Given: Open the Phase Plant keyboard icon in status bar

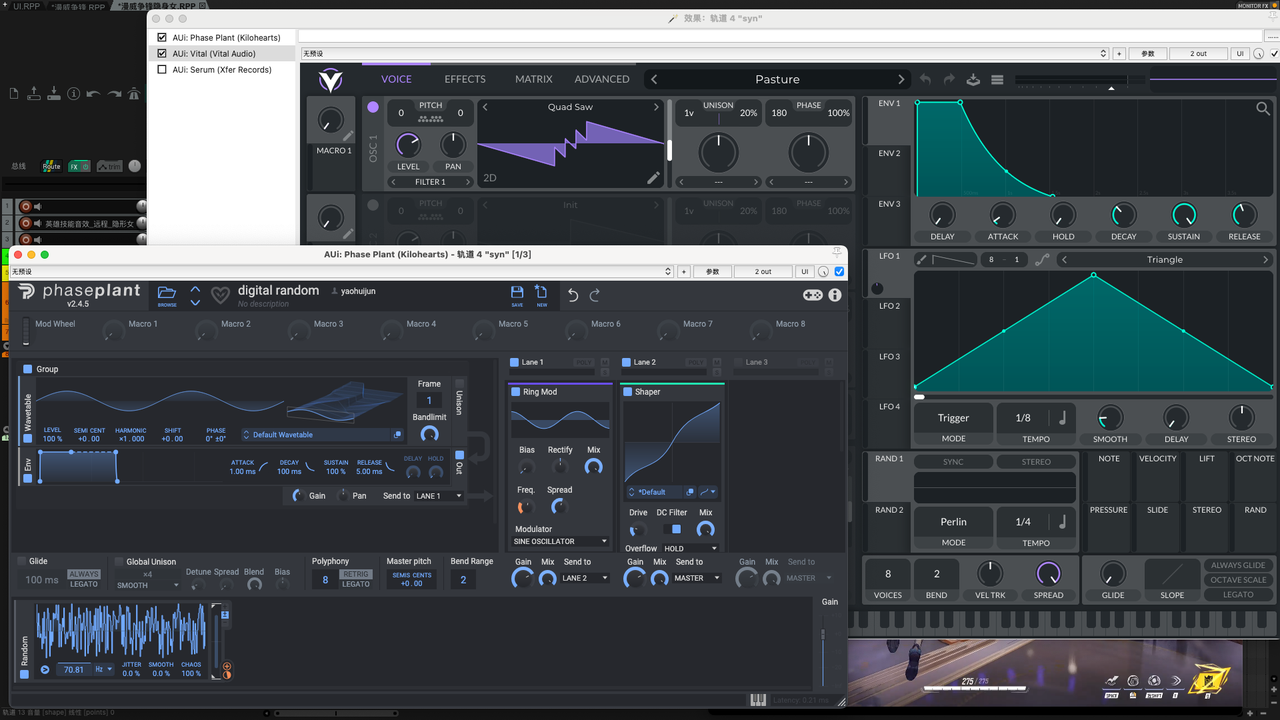Looking at the screenshot, I should (x=758, y=700).
